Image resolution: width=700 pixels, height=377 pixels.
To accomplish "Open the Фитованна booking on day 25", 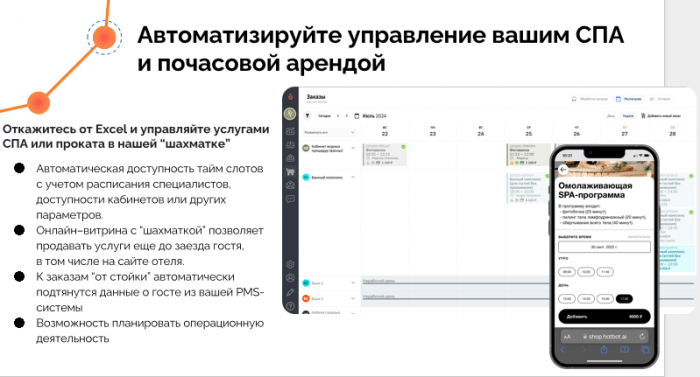I will [x=528, y=155].
